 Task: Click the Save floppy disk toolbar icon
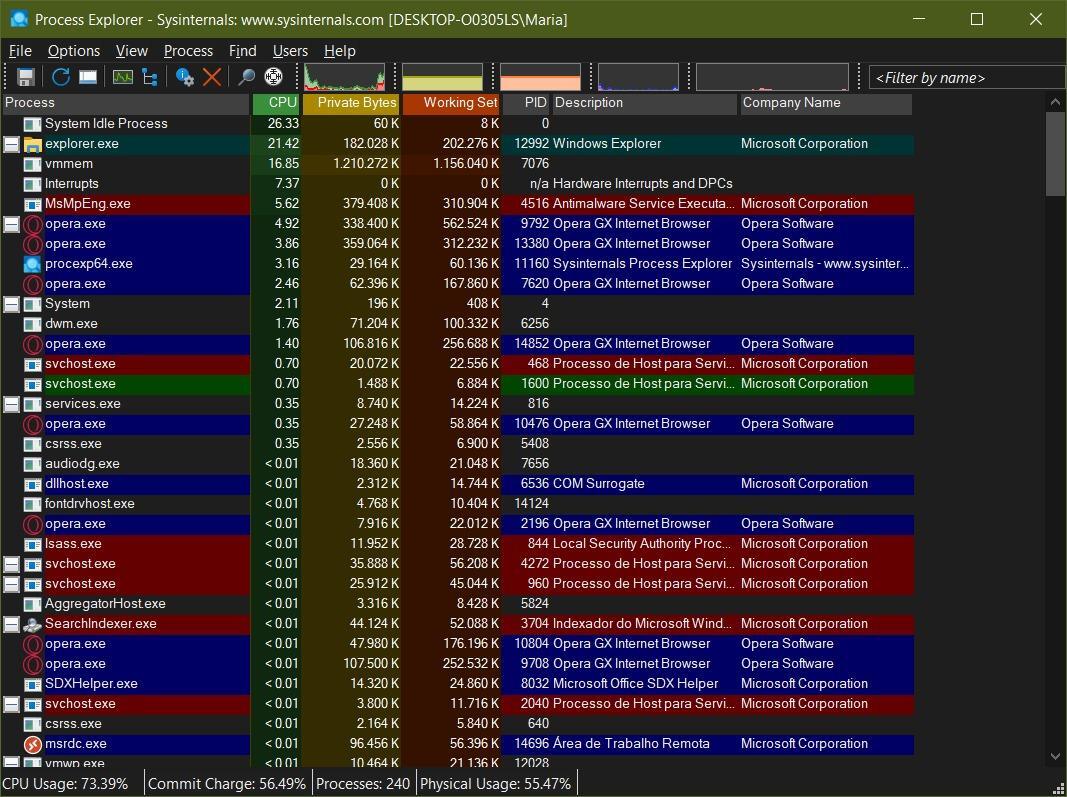pos(26,77)
